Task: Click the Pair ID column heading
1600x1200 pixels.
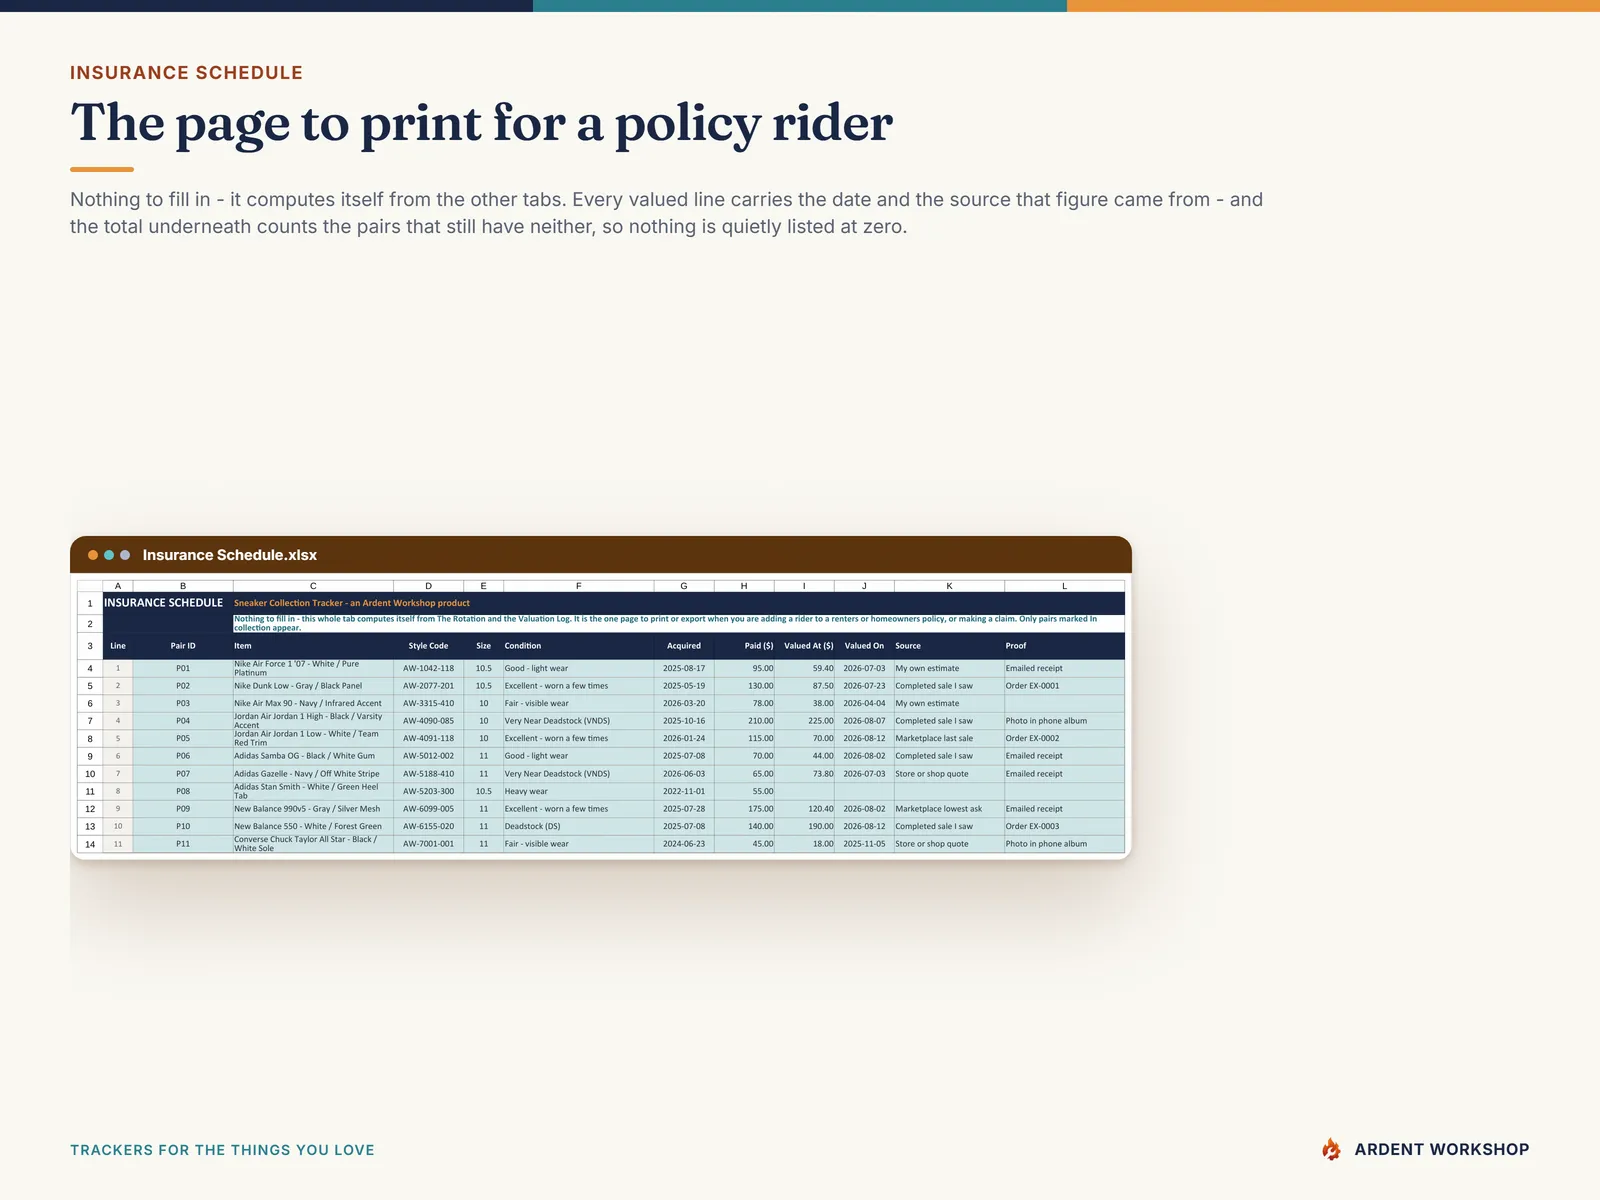Action: pos(183,646)
